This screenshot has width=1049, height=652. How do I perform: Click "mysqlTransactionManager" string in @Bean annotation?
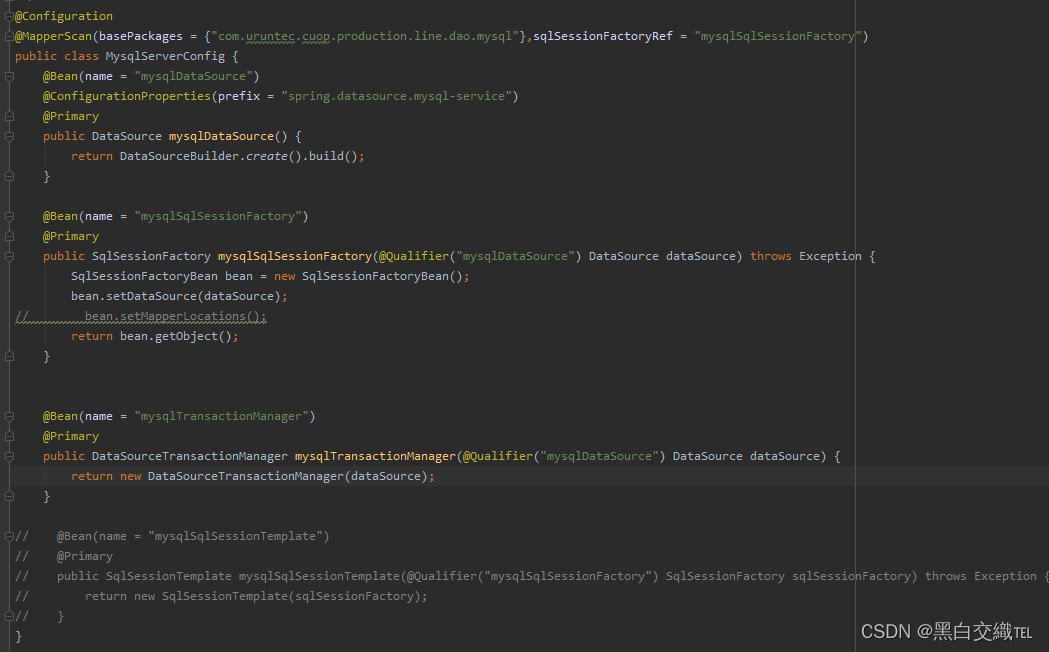click(221, 416)
